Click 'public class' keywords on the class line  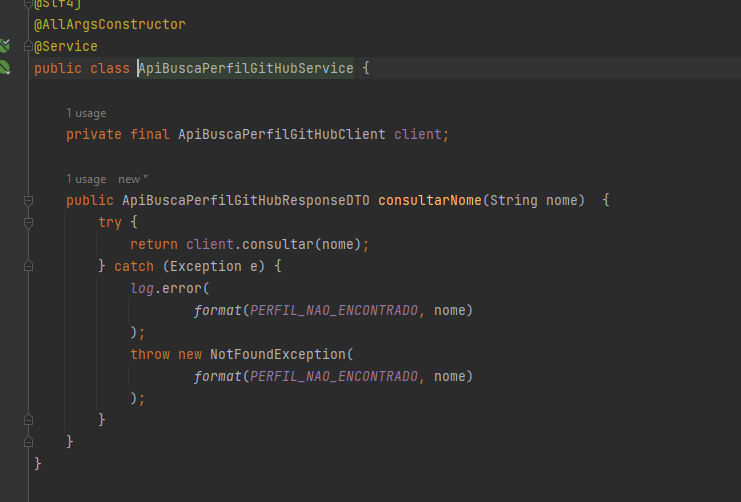[x=82, y=68]
